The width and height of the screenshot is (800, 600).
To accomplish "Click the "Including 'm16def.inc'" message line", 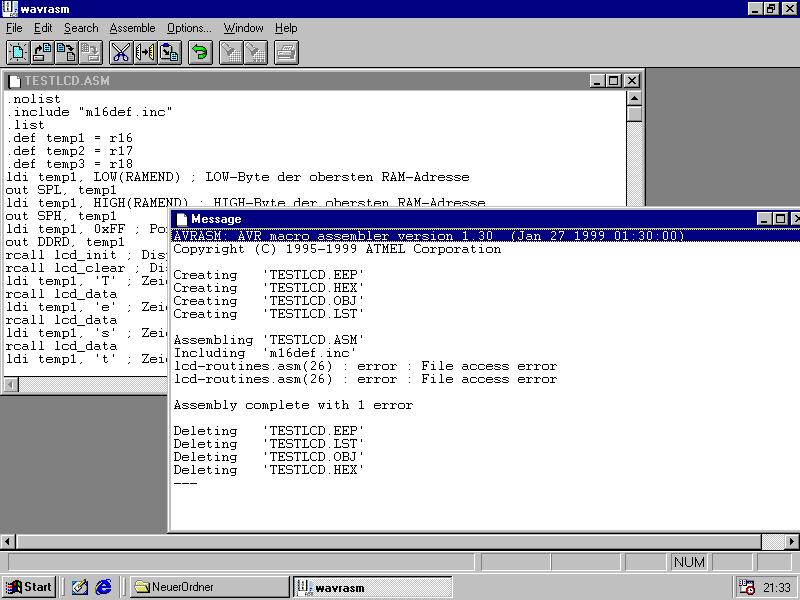I will pos(265,353).
